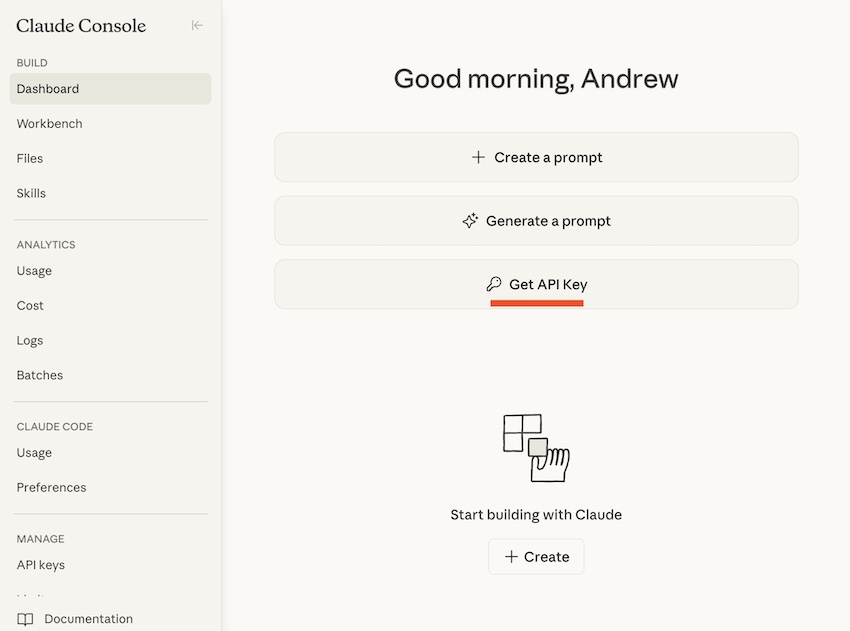Open the Documentation link
This screenshot has width=850, height=631.
(x=88, y=619)
